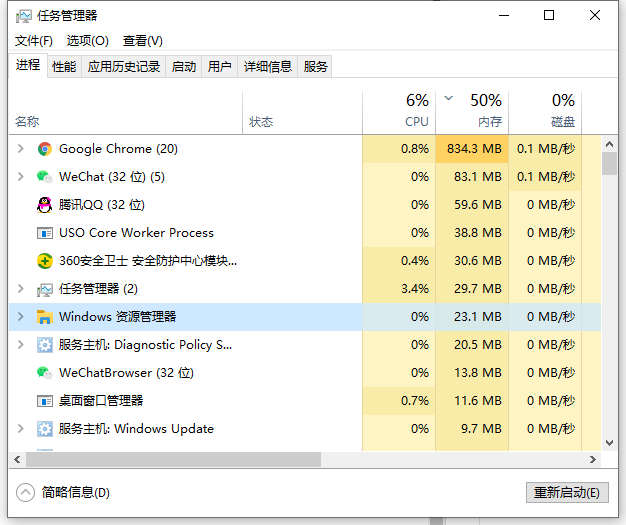Expand 服务主机: Windows Update entry

[21, 429]
